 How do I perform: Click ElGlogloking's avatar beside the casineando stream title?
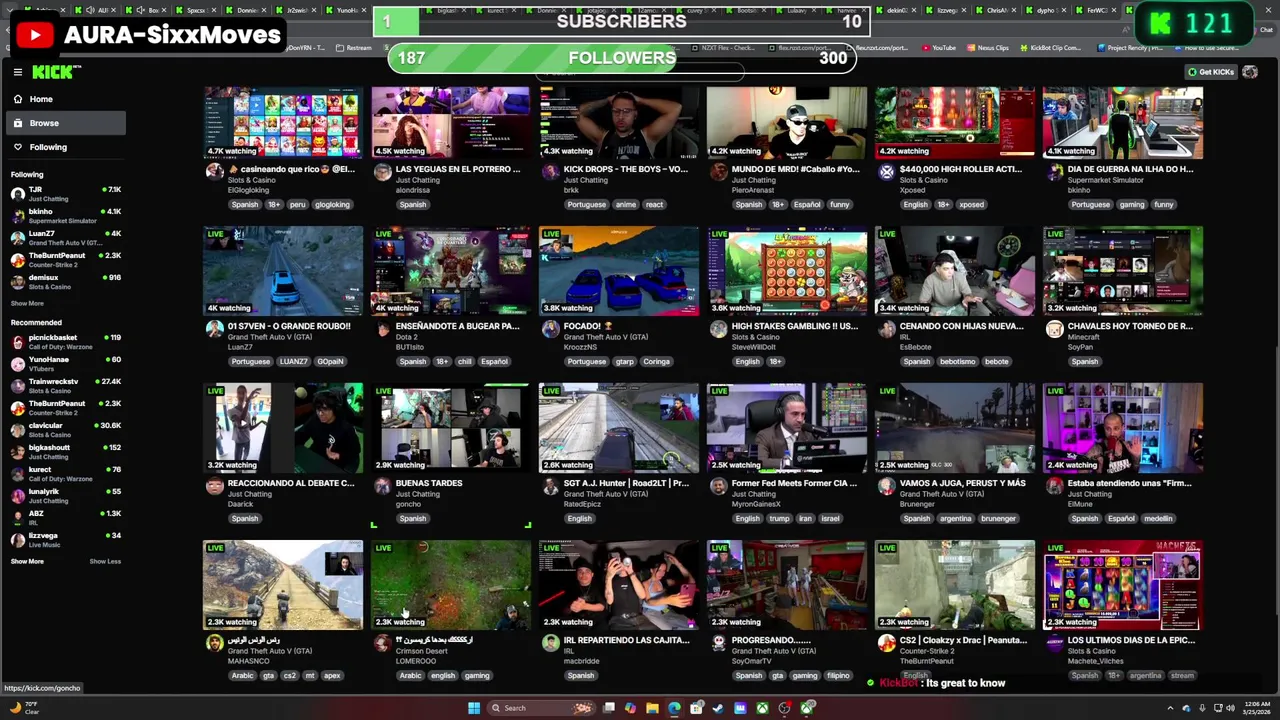coord(214,172)
